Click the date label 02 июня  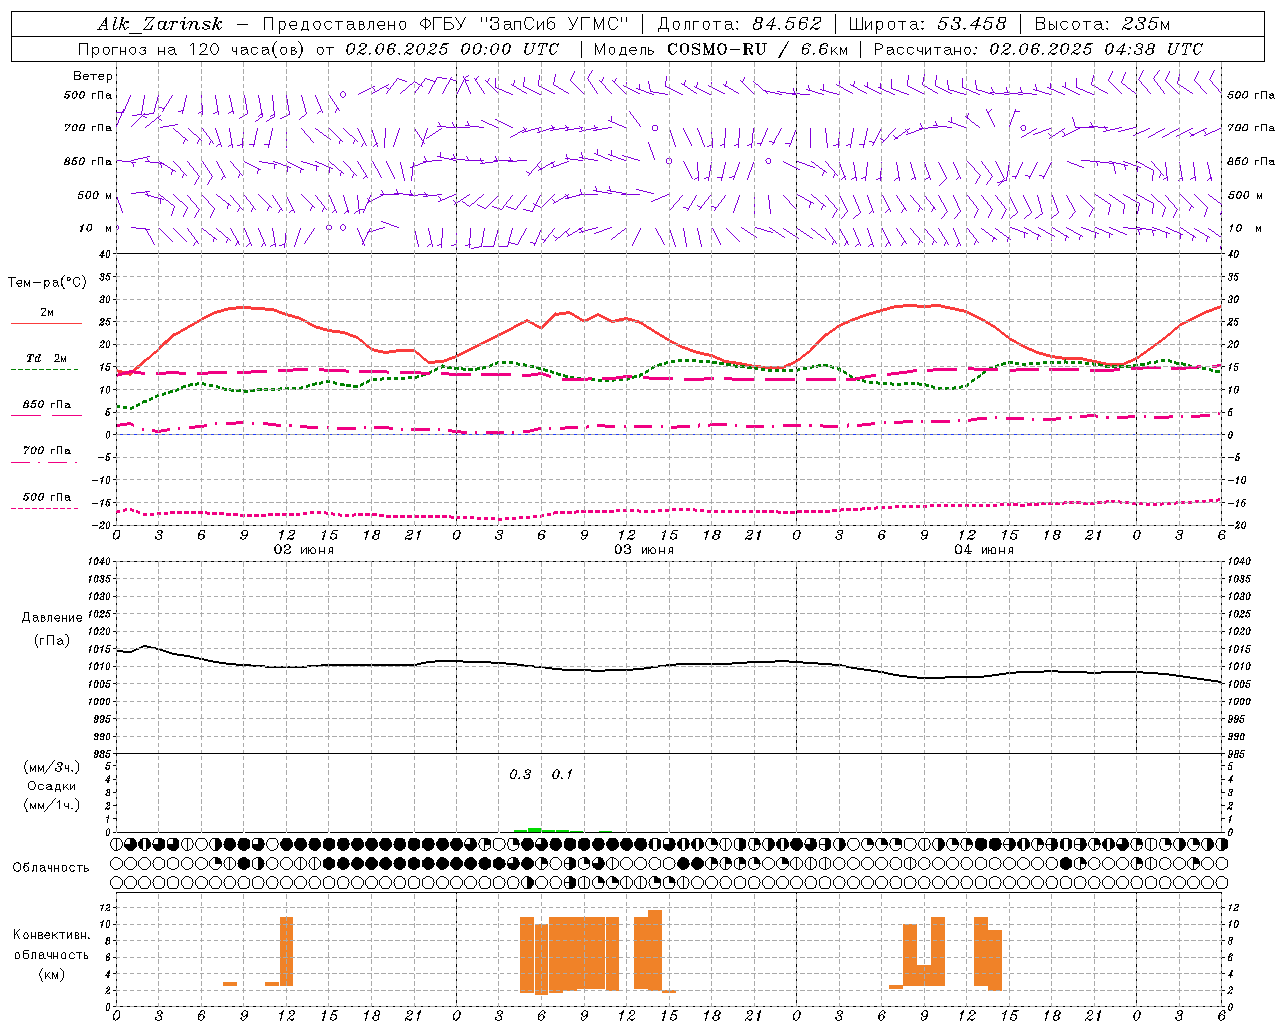pyautogui.click(x=304, y=550)
